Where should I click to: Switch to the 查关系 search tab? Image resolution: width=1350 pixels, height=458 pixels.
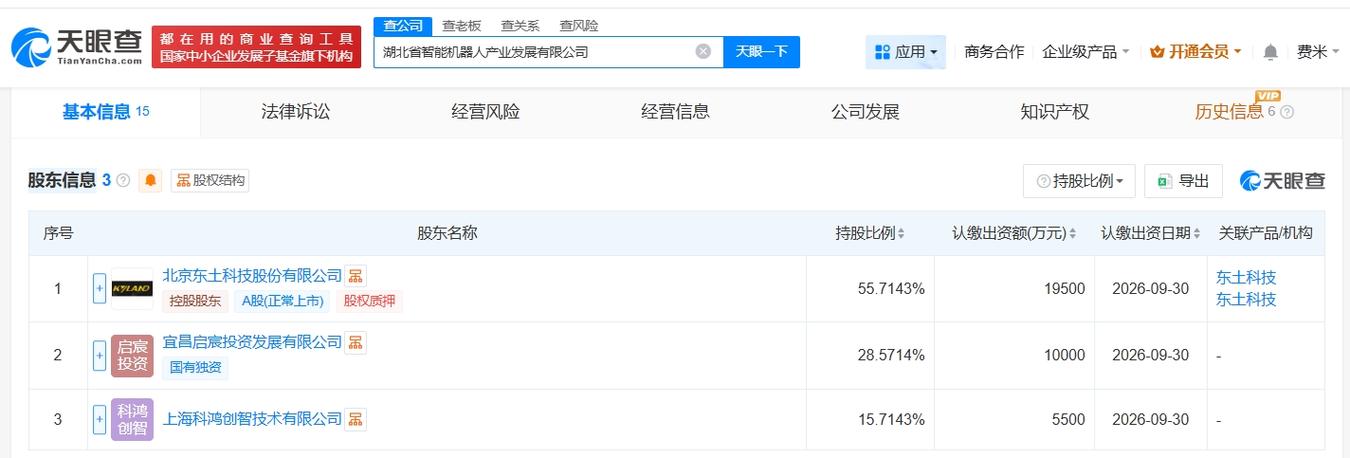[x=520, y=26]
